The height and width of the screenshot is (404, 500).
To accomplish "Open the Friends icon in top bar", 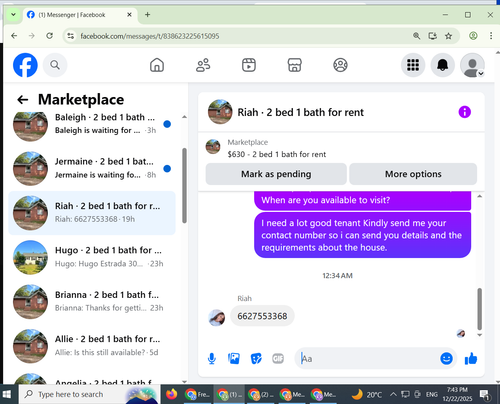I will pos(203,65).
